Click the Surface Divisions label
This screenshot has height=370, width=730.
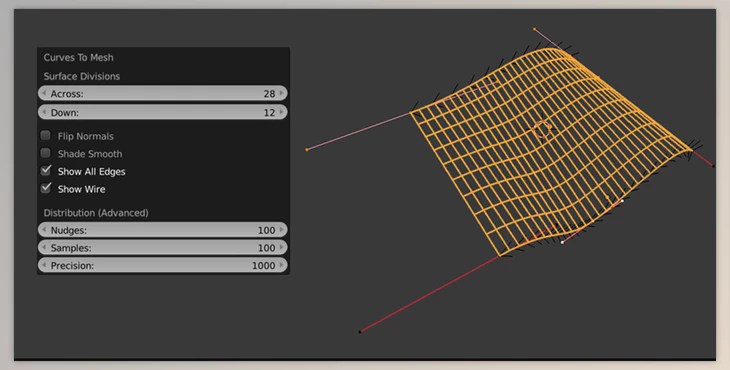[81, 76]
